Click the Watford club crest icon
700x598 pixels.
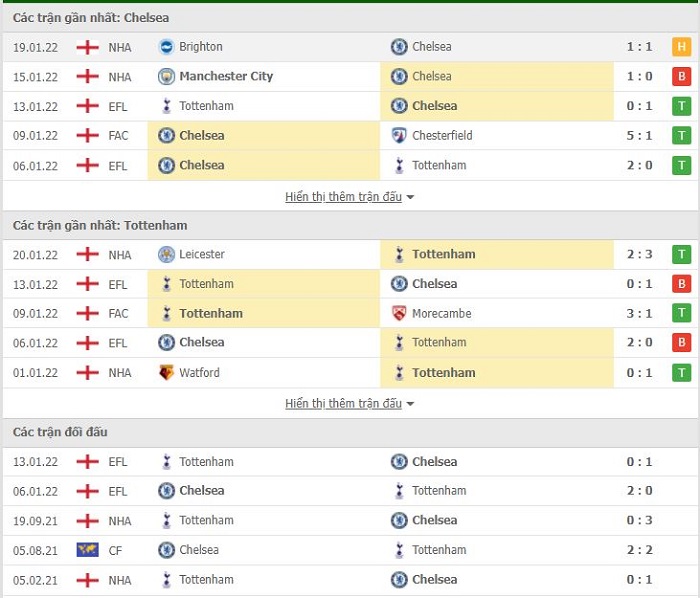pyautogui.click(x=166, y=373)
